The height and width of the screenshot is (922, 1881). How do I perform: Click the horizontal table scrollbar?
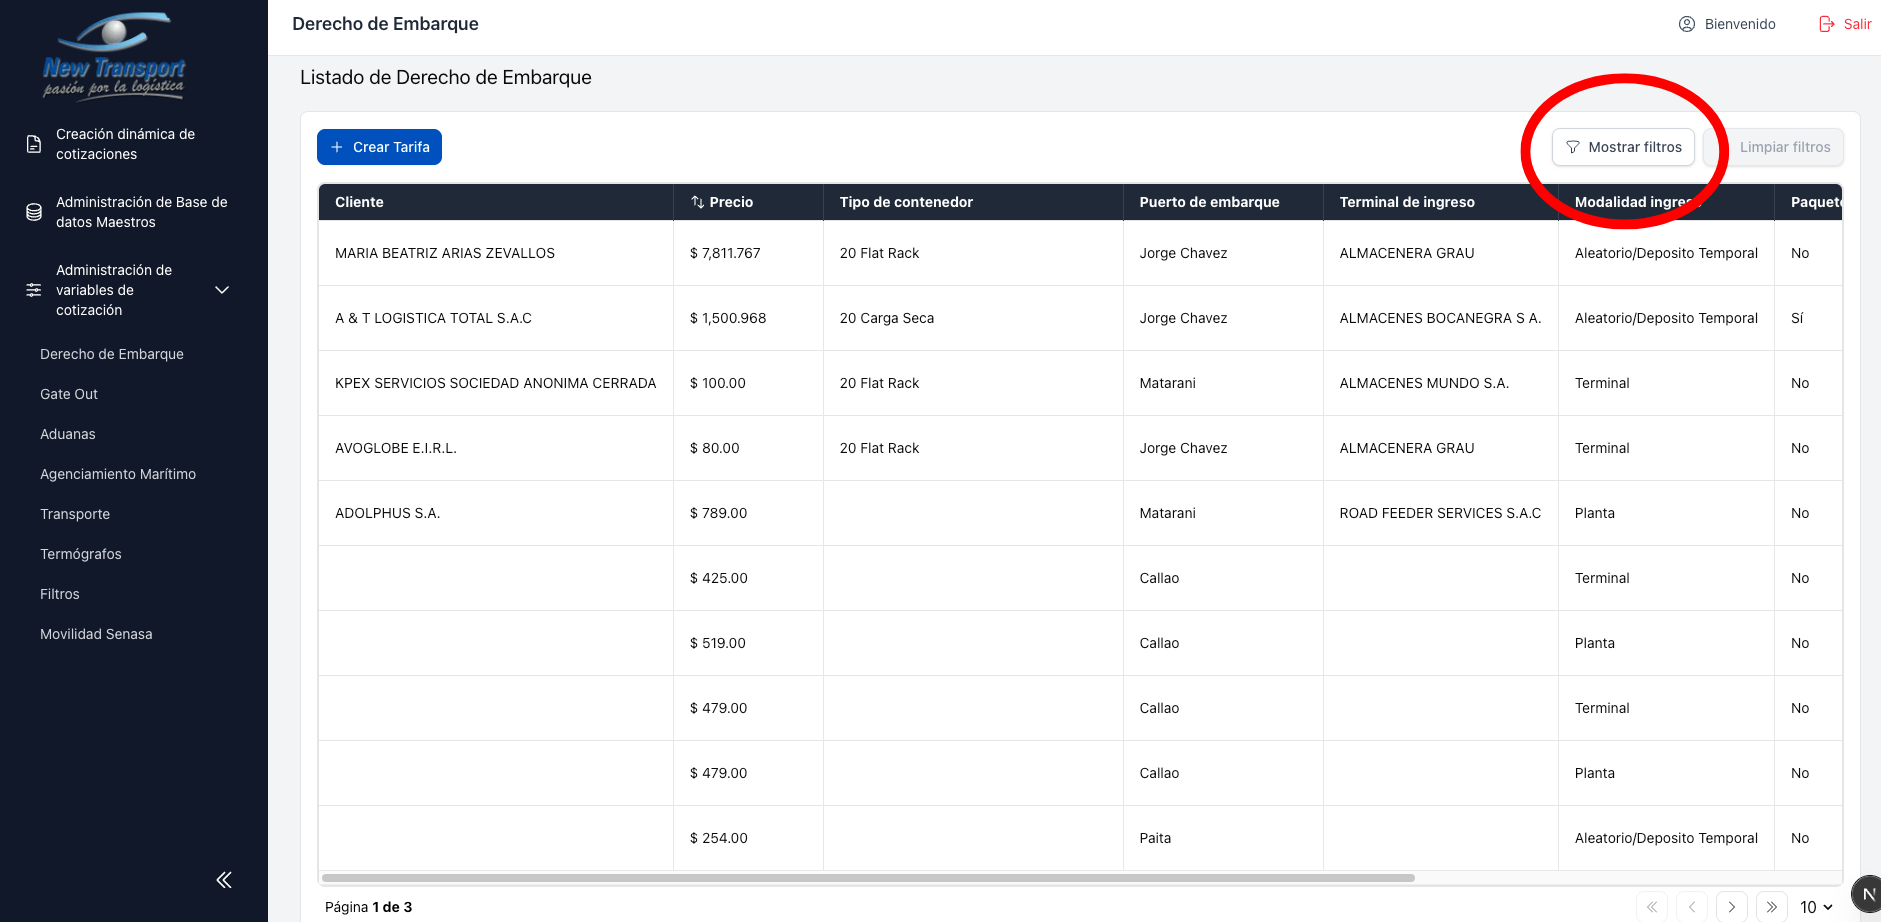868,878
